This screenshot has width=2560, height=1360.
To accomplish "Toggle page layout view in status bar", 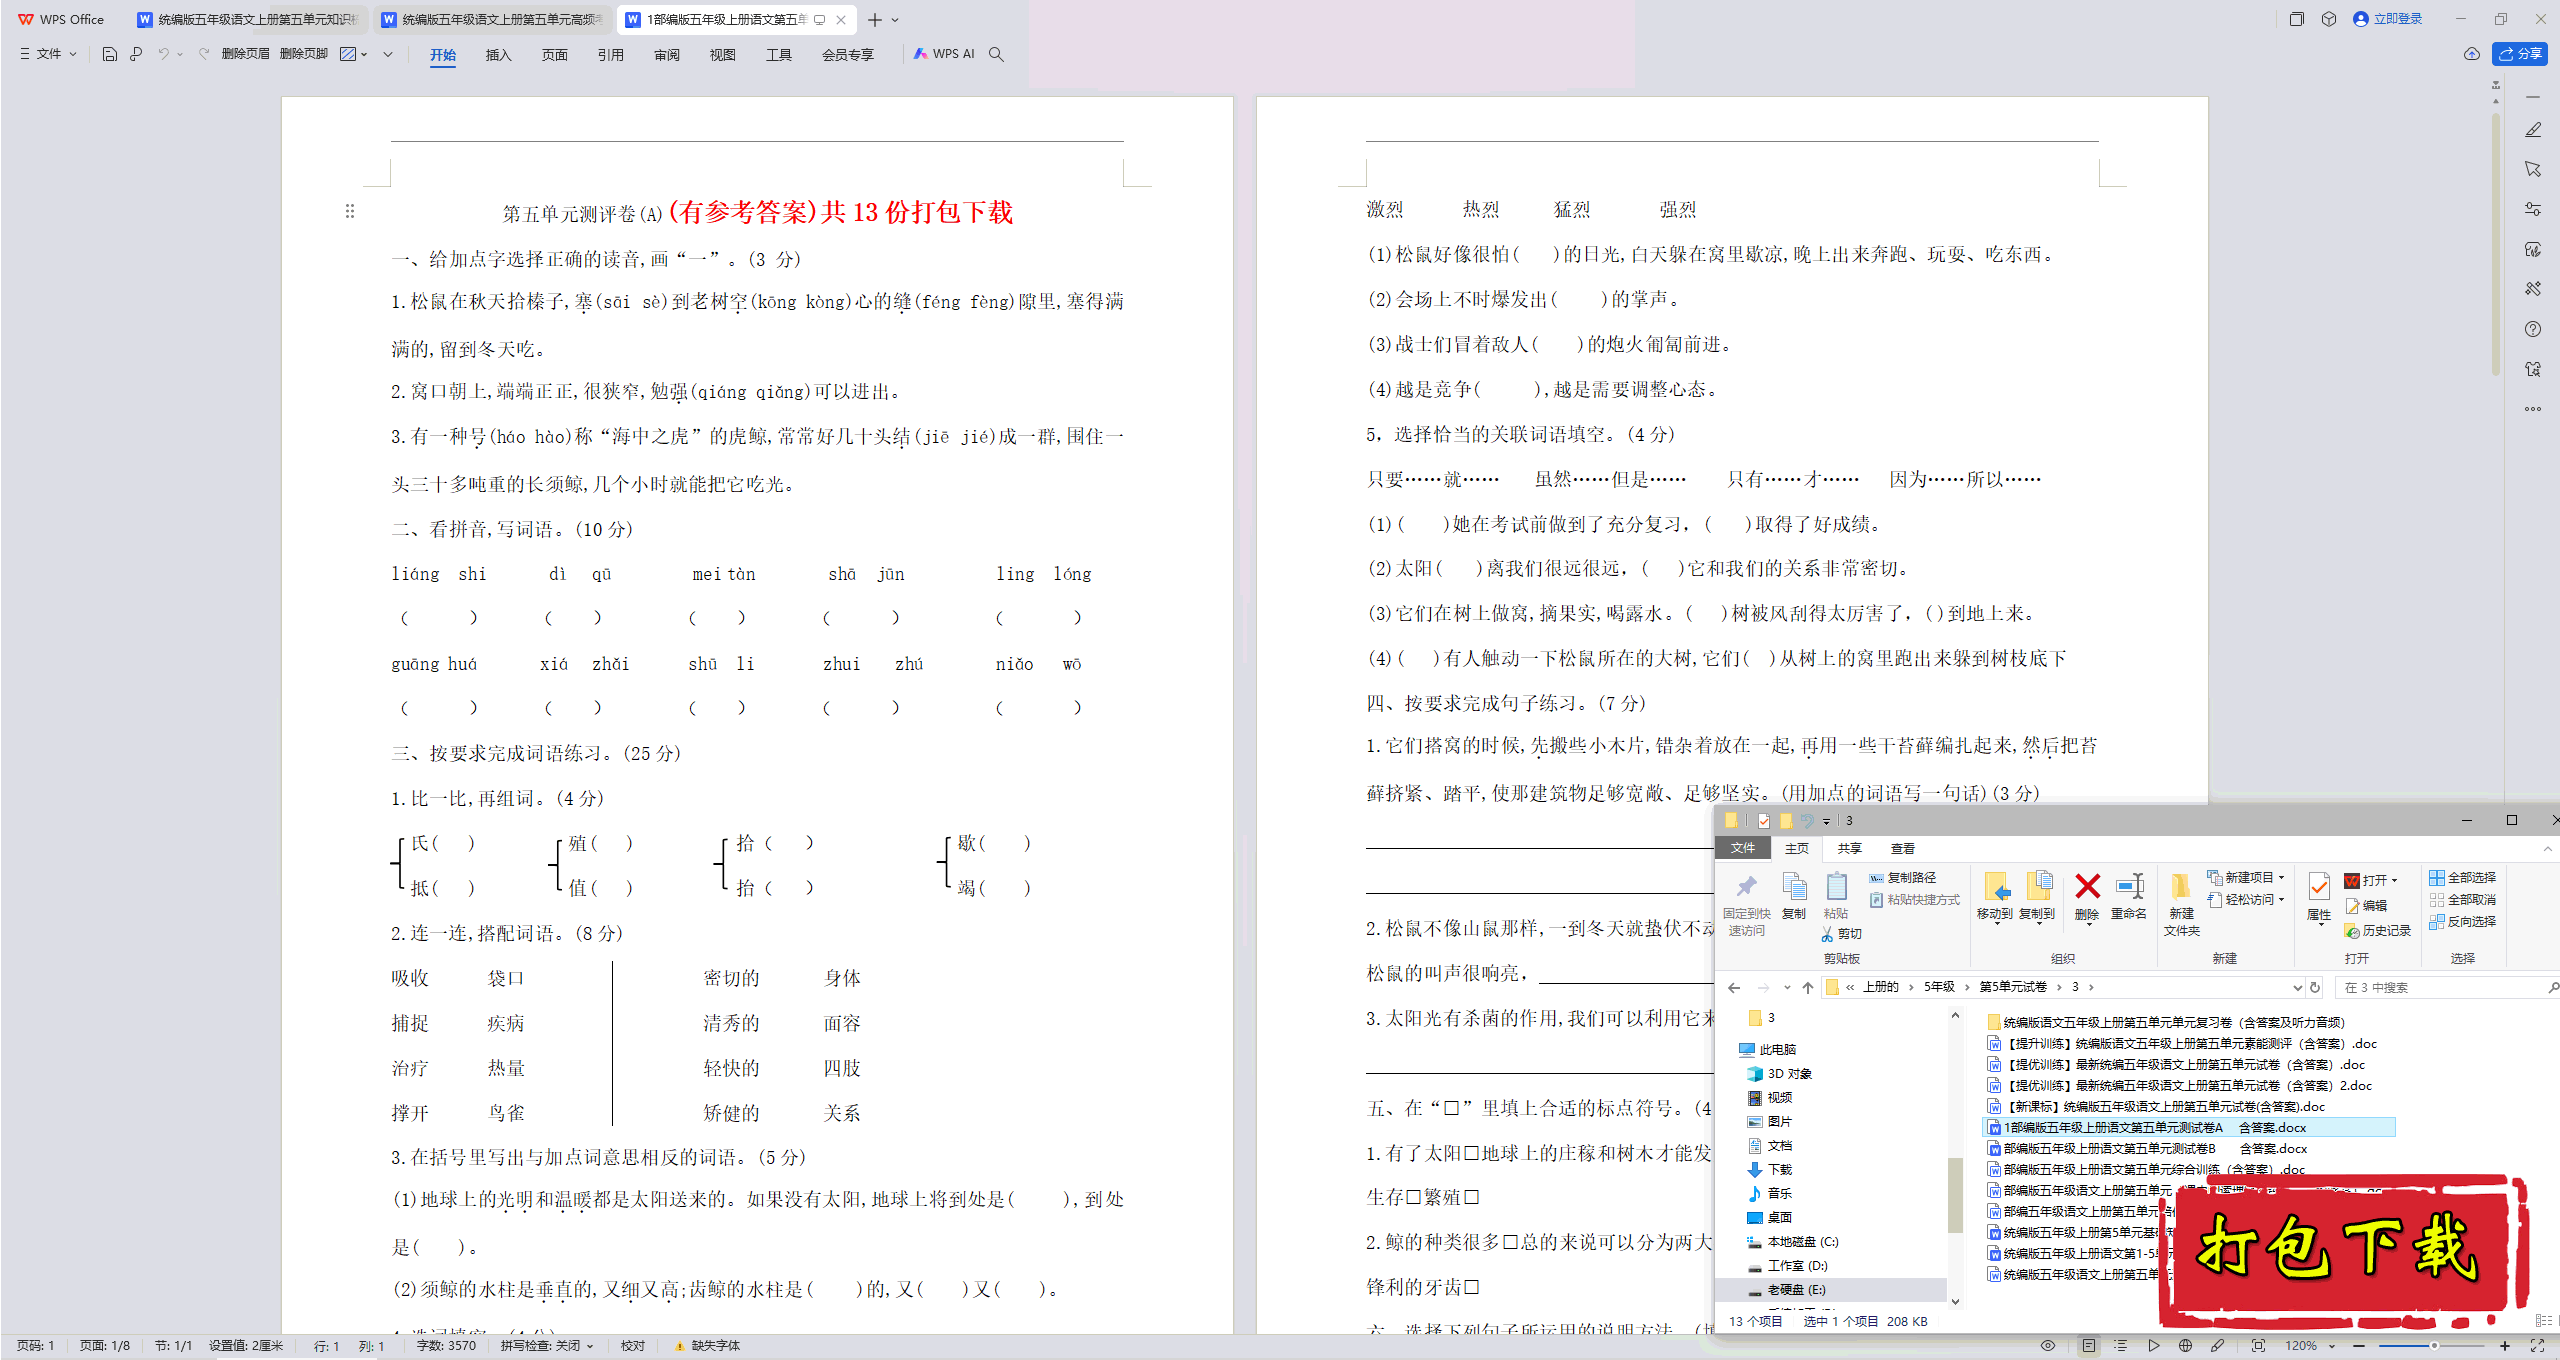I will click(x=2089, y=1346).
